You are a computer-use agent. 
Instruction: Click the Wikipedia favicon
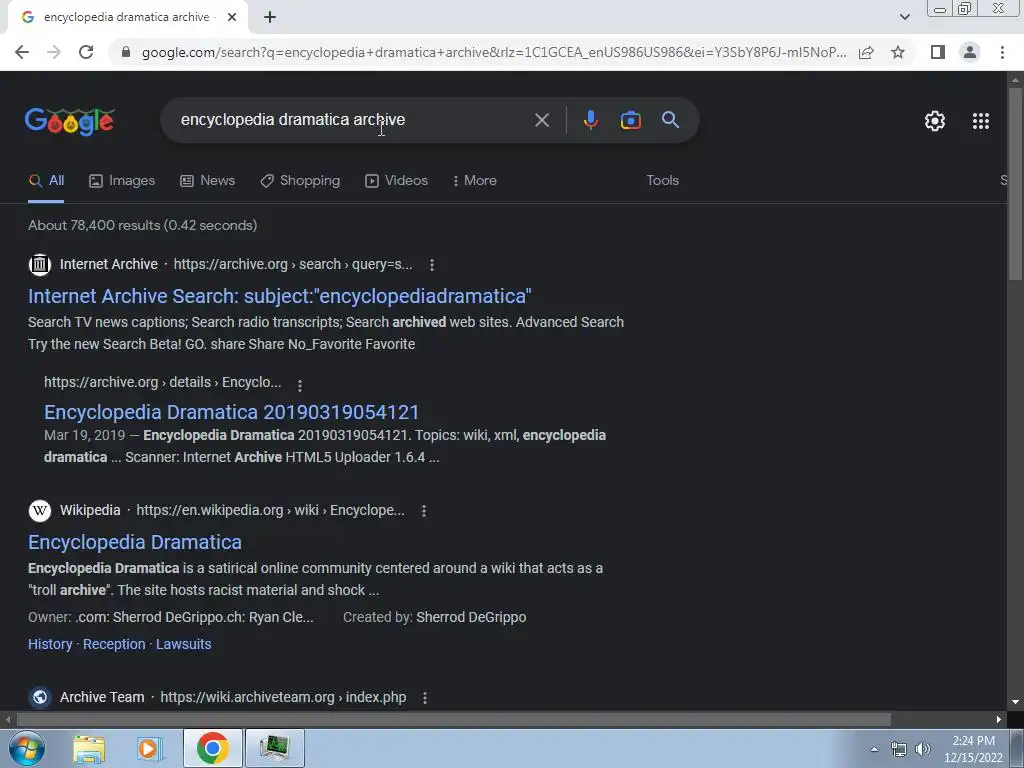coord(40,511)
